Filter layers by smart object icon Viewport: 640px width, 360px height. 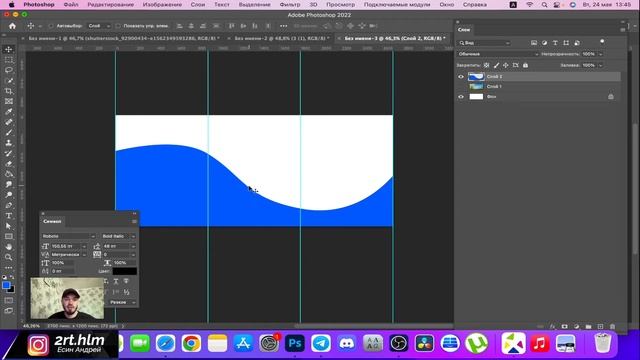(x=577, y=43)
